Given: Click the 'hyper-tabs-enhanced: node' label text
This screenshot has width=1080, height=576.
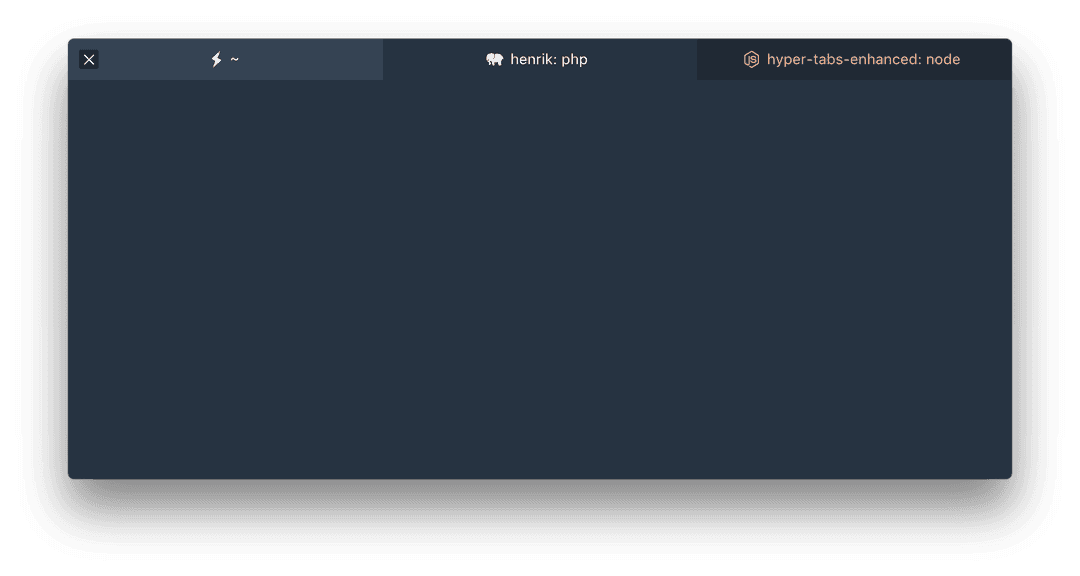Looking at the screenshot, I should [866, 59].
